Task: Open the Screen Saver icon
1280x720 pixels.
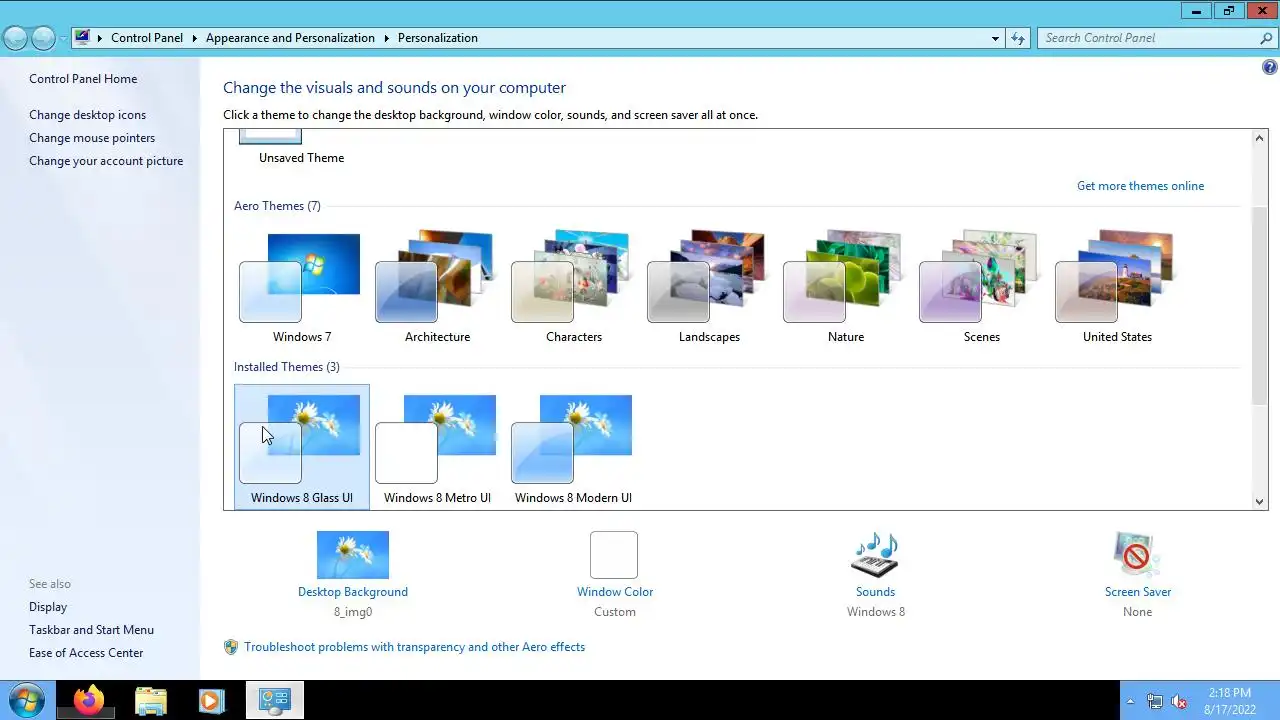Action: [x=1137, y=555]
